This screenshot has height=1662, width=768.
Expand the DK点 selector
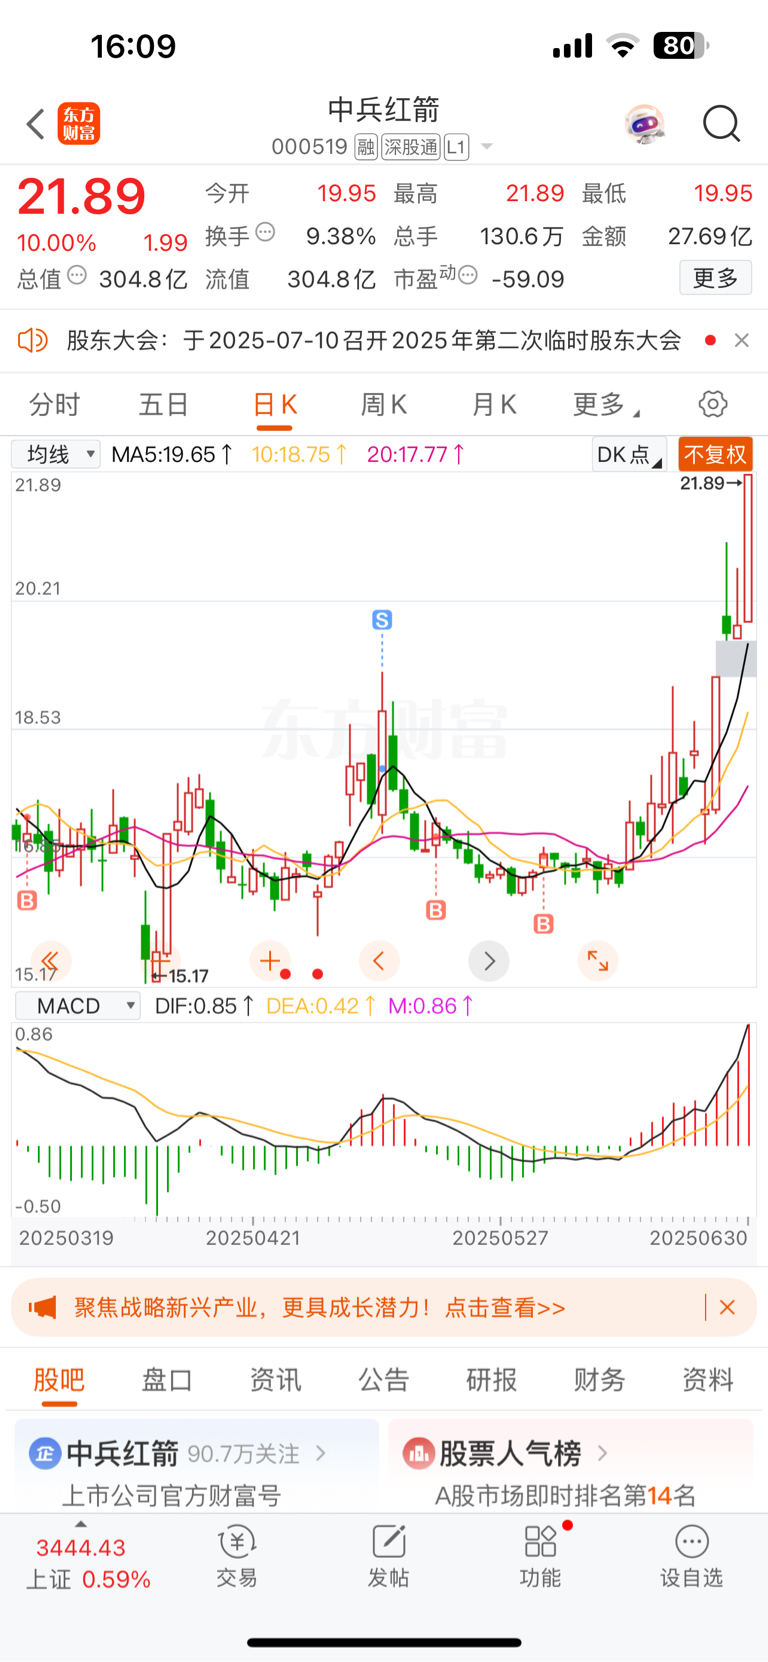pyautogui.click(x=628, y=455)
